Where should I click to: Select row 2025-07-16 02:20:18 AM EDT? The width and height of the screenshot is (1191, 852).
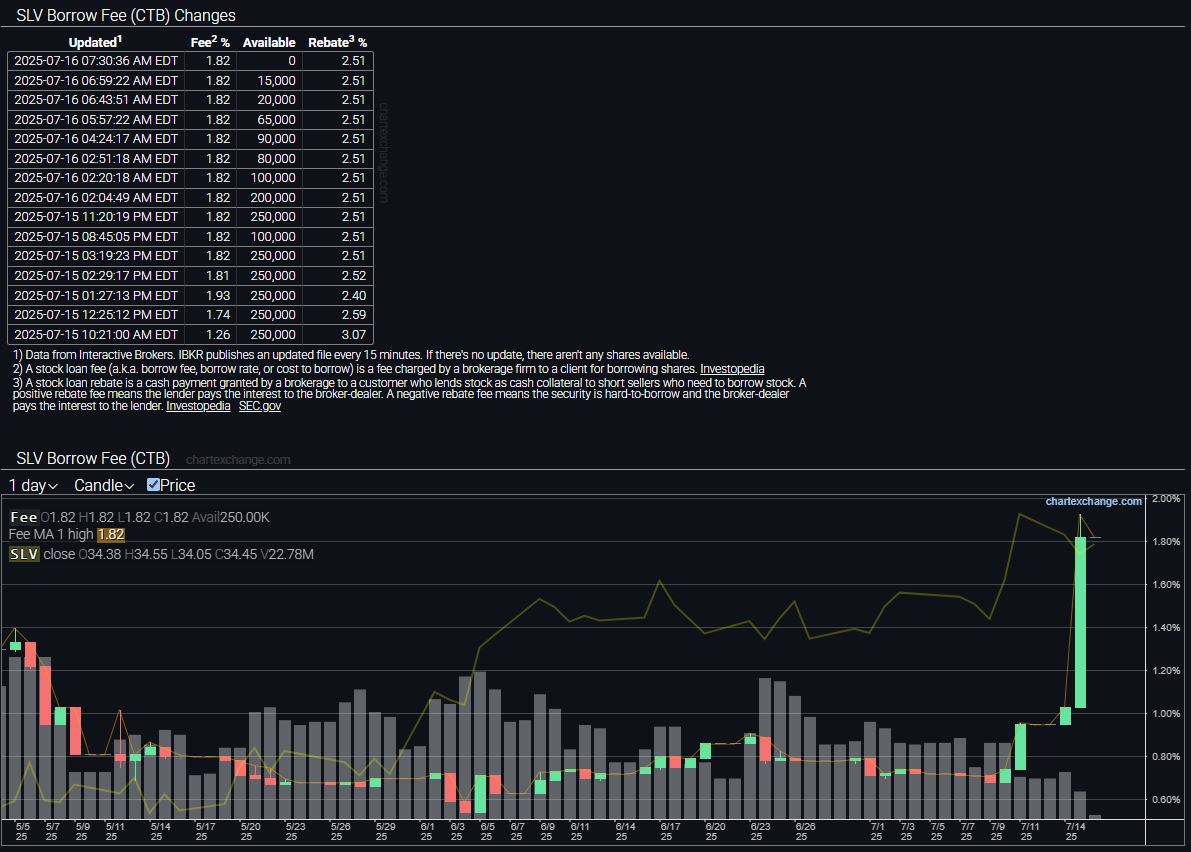pos(191,178)
